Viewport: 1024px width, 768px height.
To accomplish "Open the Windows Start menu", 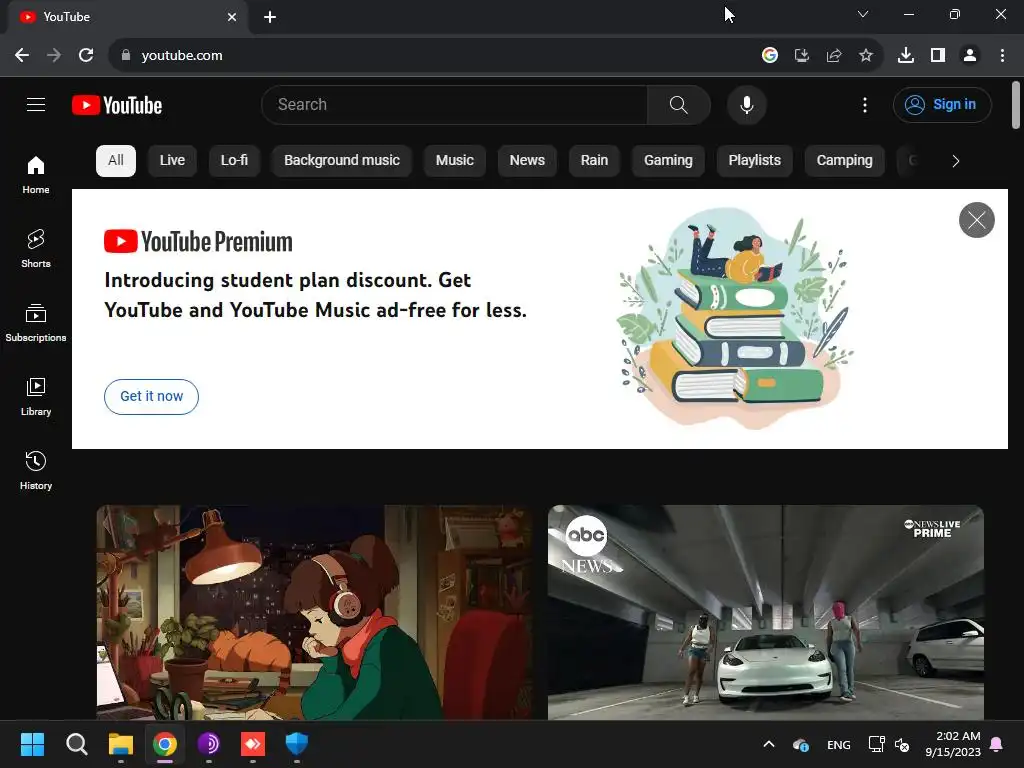I will click(x=32, y=744).
